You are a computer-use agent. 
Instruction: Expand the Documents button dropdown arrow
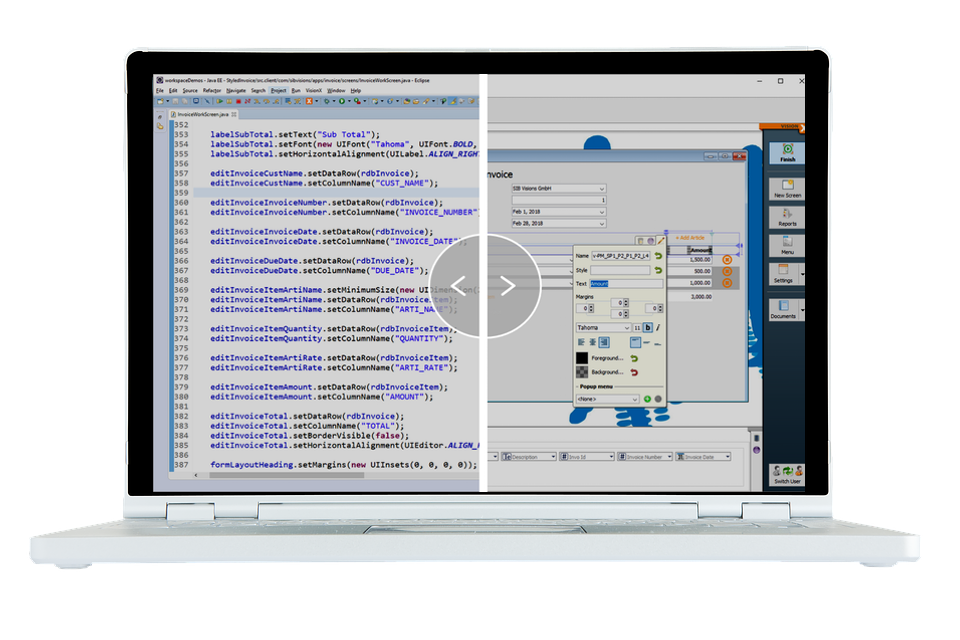point(802,309)
